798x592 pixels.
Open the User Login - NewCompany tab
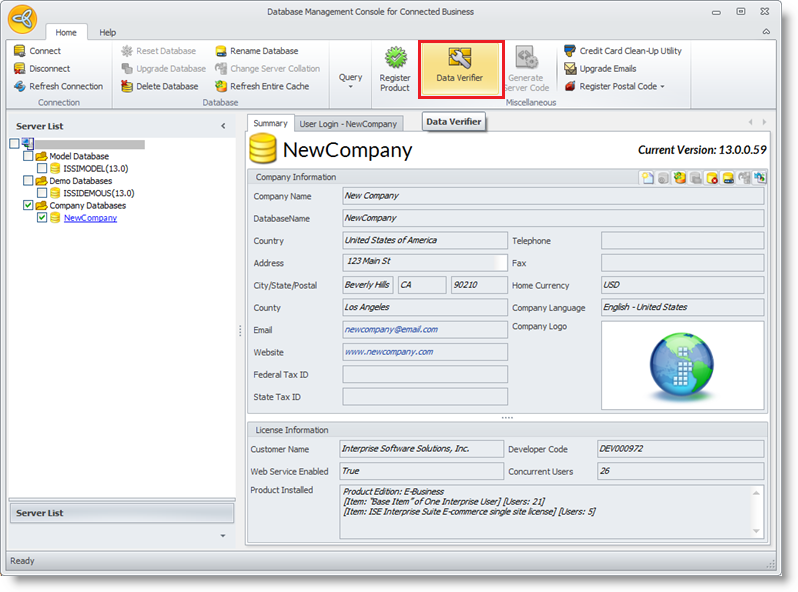[348, 124]
